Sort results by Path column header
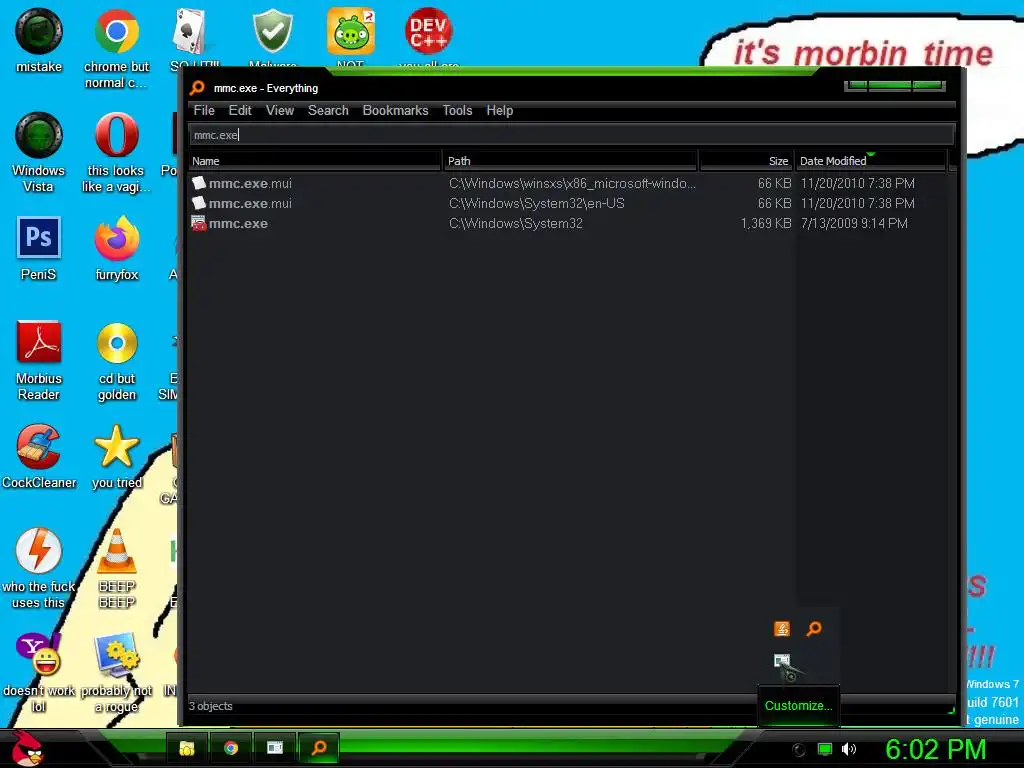This screenshot has height=768, width=1024. (570, 161)
